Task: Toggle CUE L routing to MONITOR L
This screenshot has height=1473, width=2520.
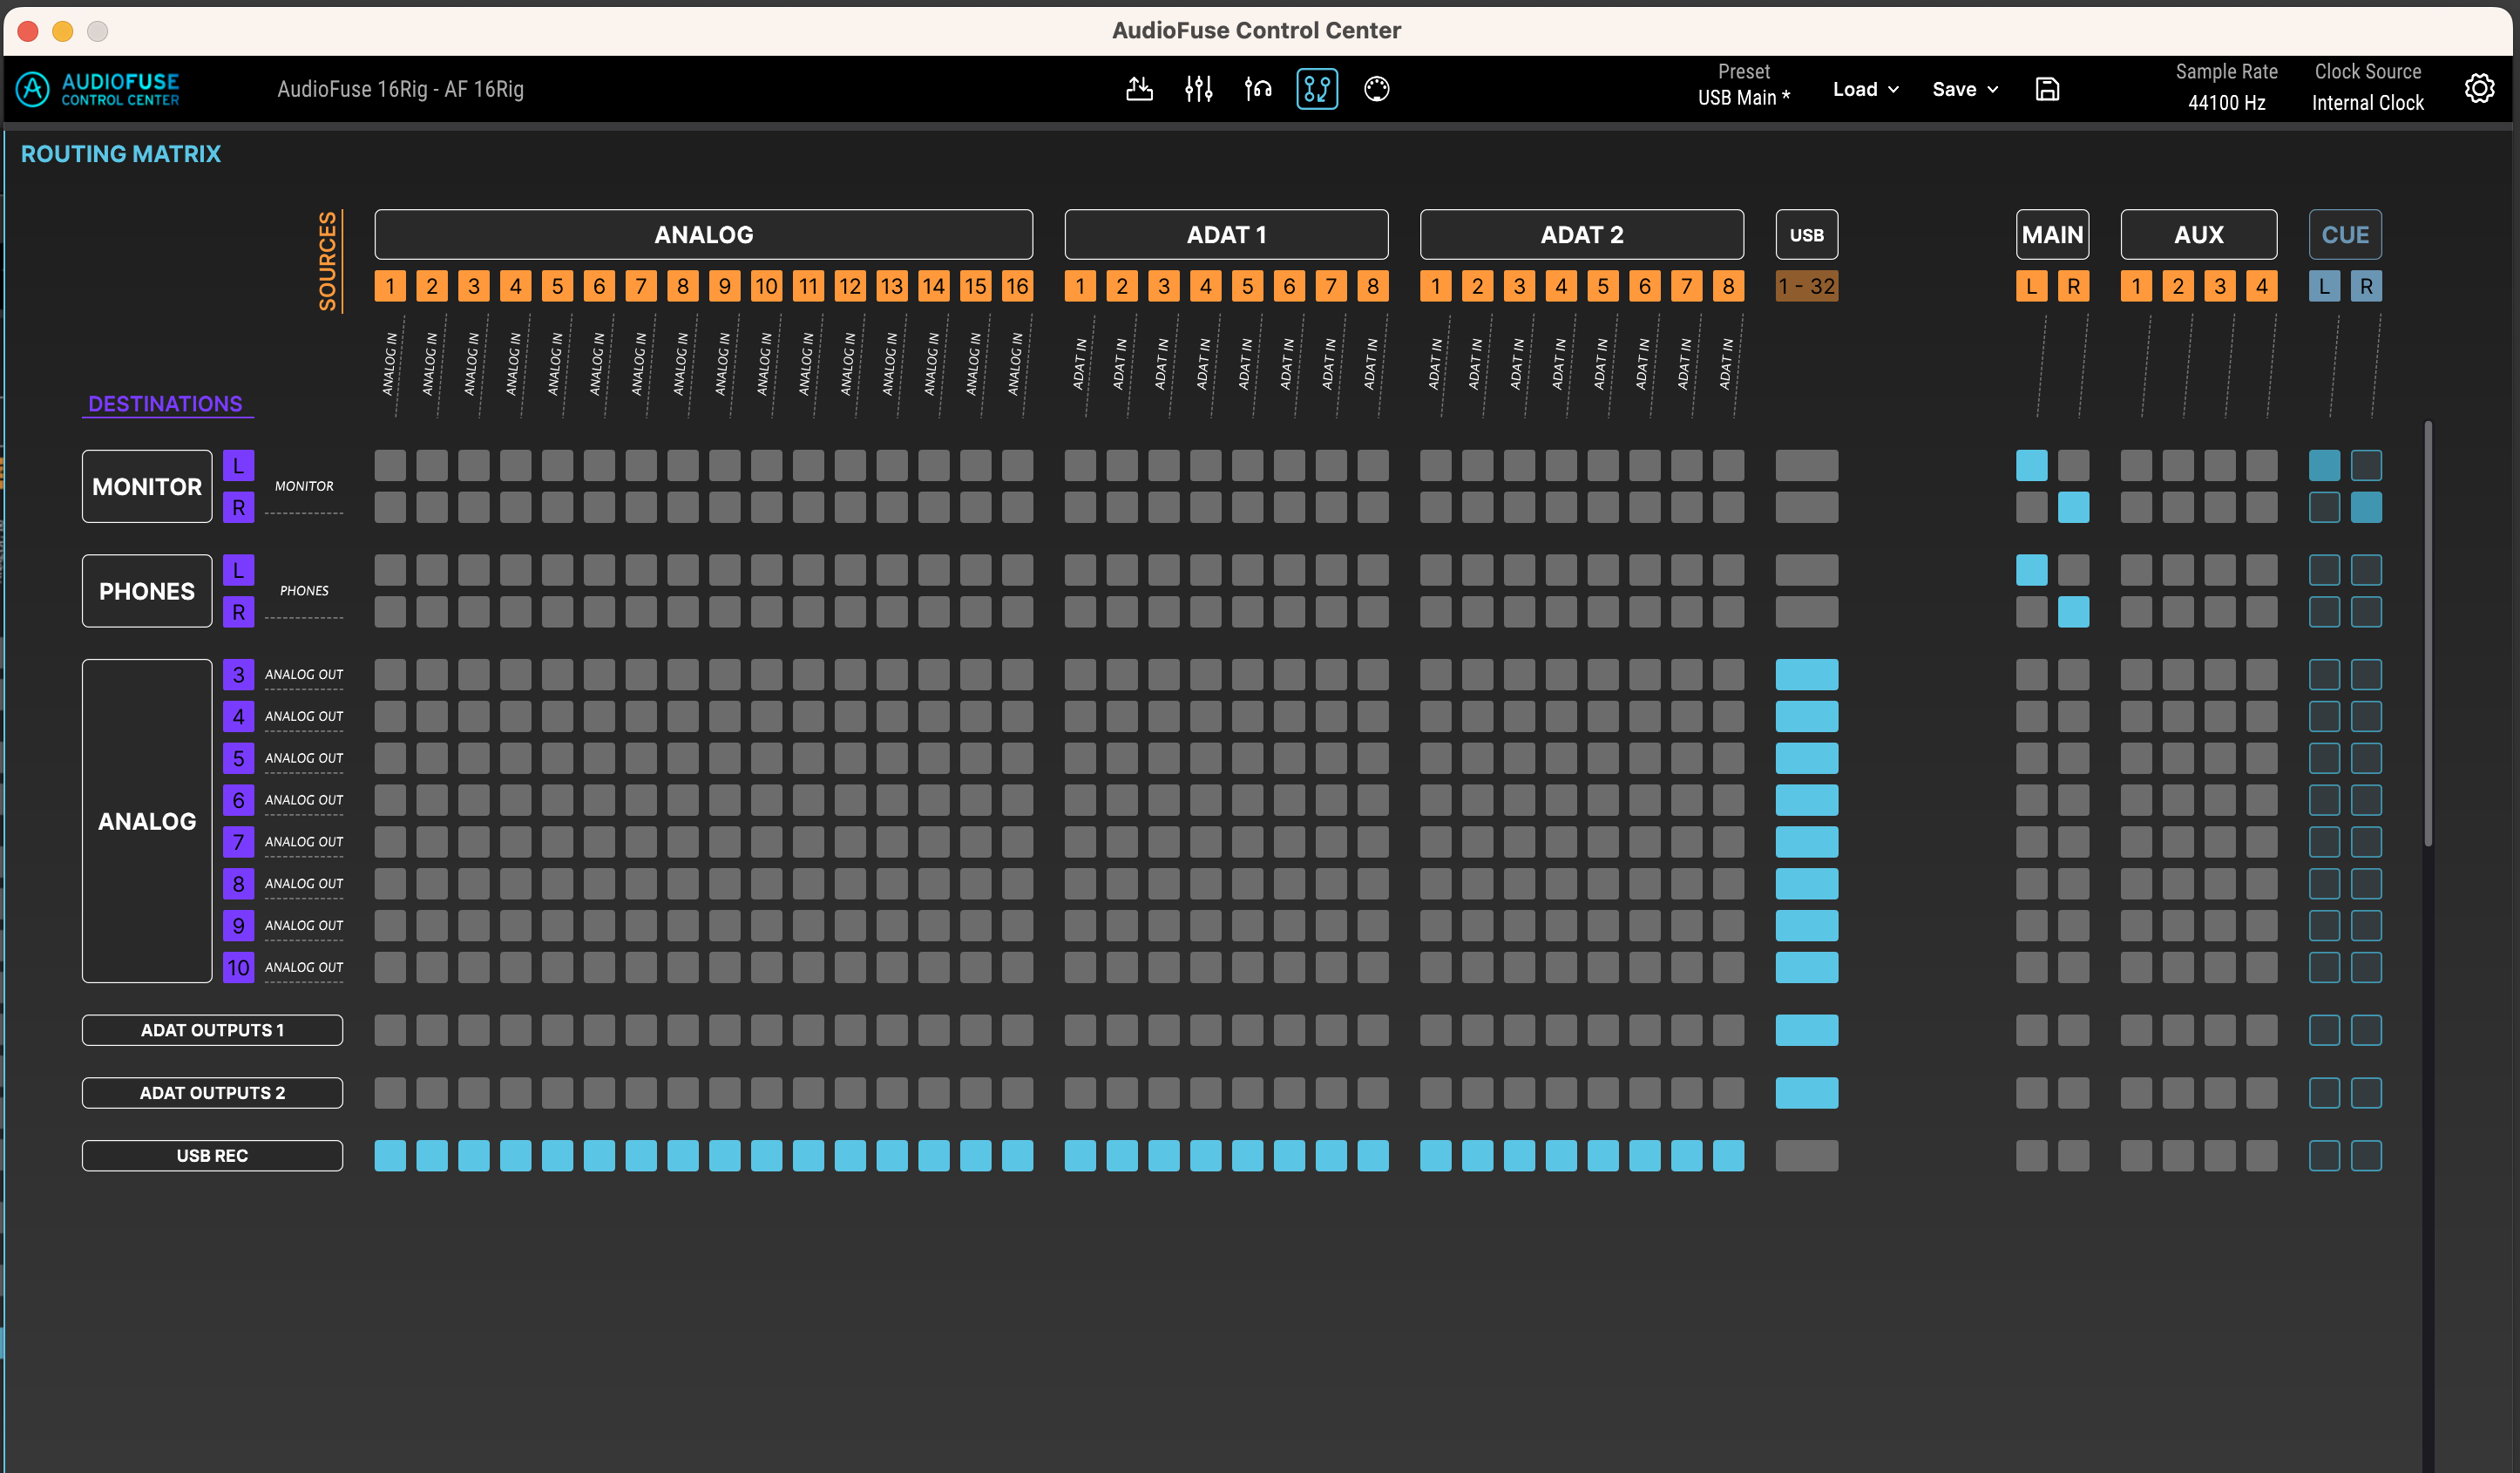Action: click(2324, 465)
